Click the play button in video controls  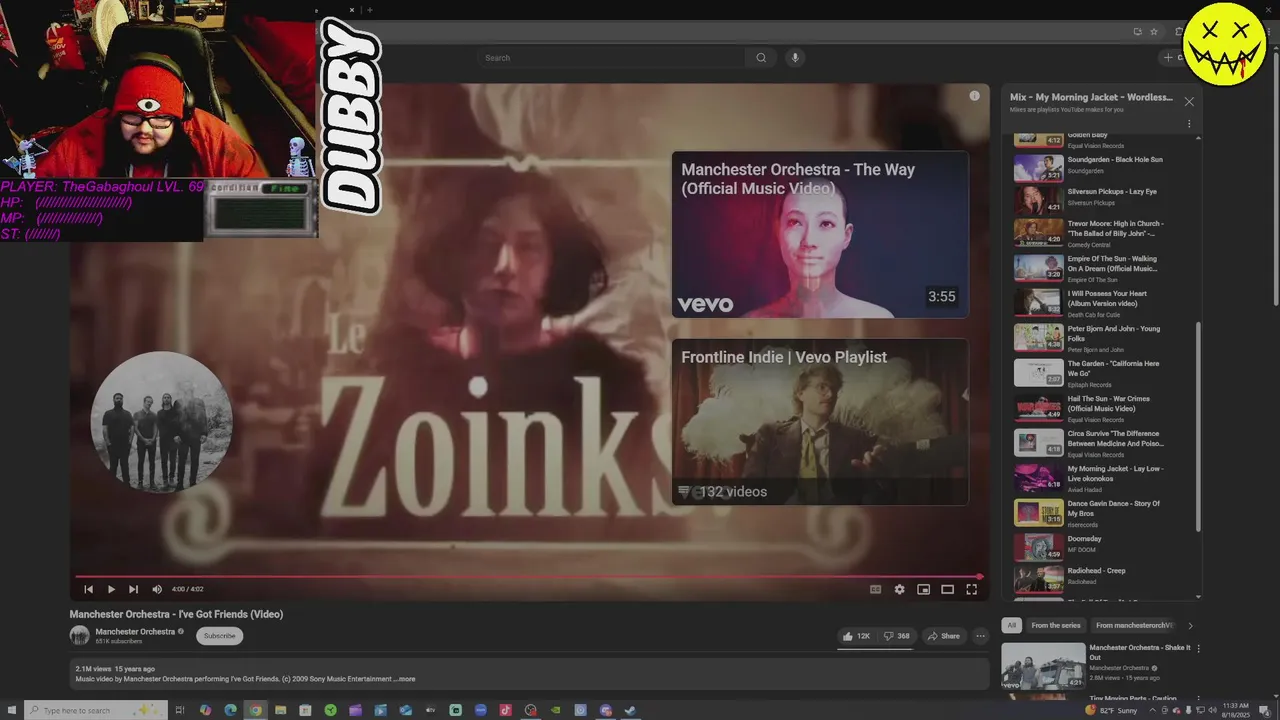click(111, 589)
